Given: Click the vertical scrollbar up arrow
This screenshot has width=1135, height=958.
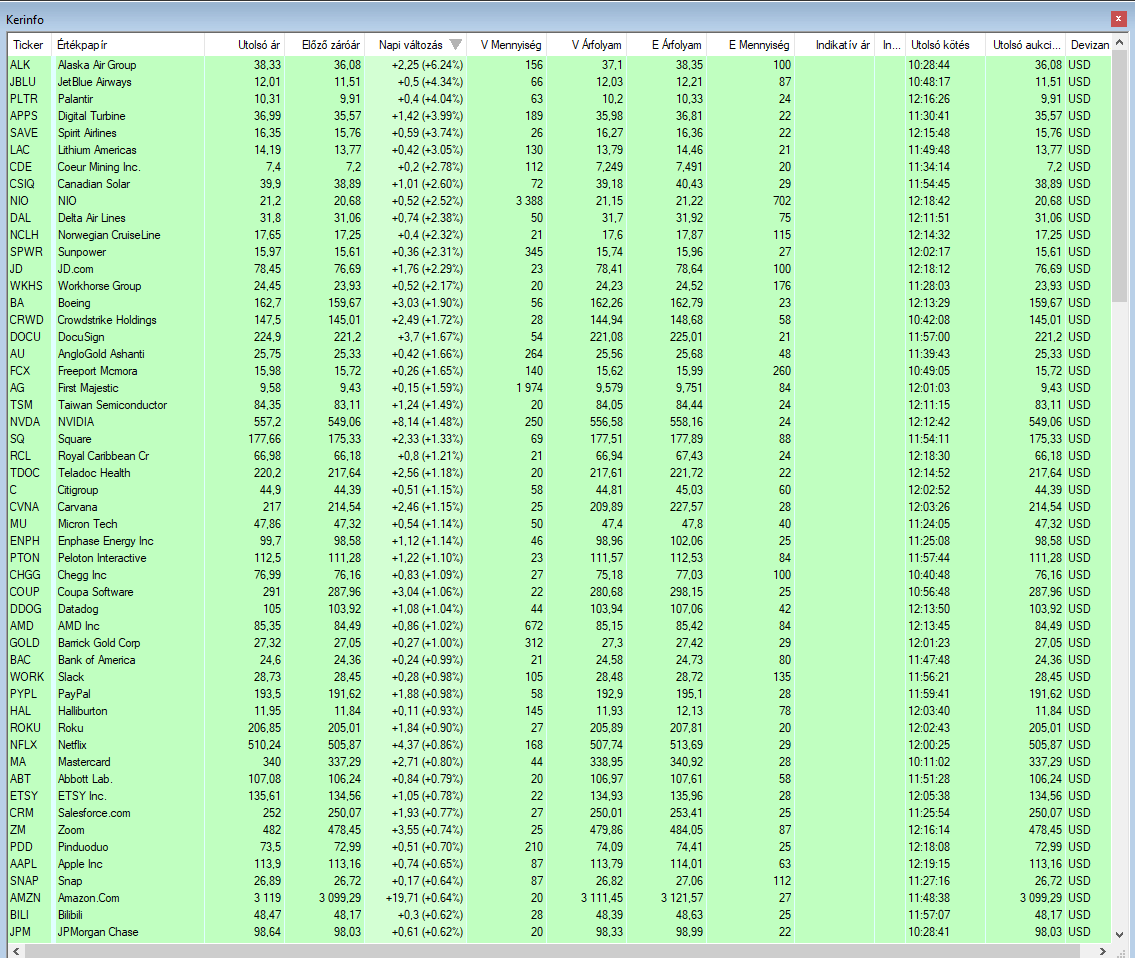Looking at the screenshot, I should [x=1119, y=42].
